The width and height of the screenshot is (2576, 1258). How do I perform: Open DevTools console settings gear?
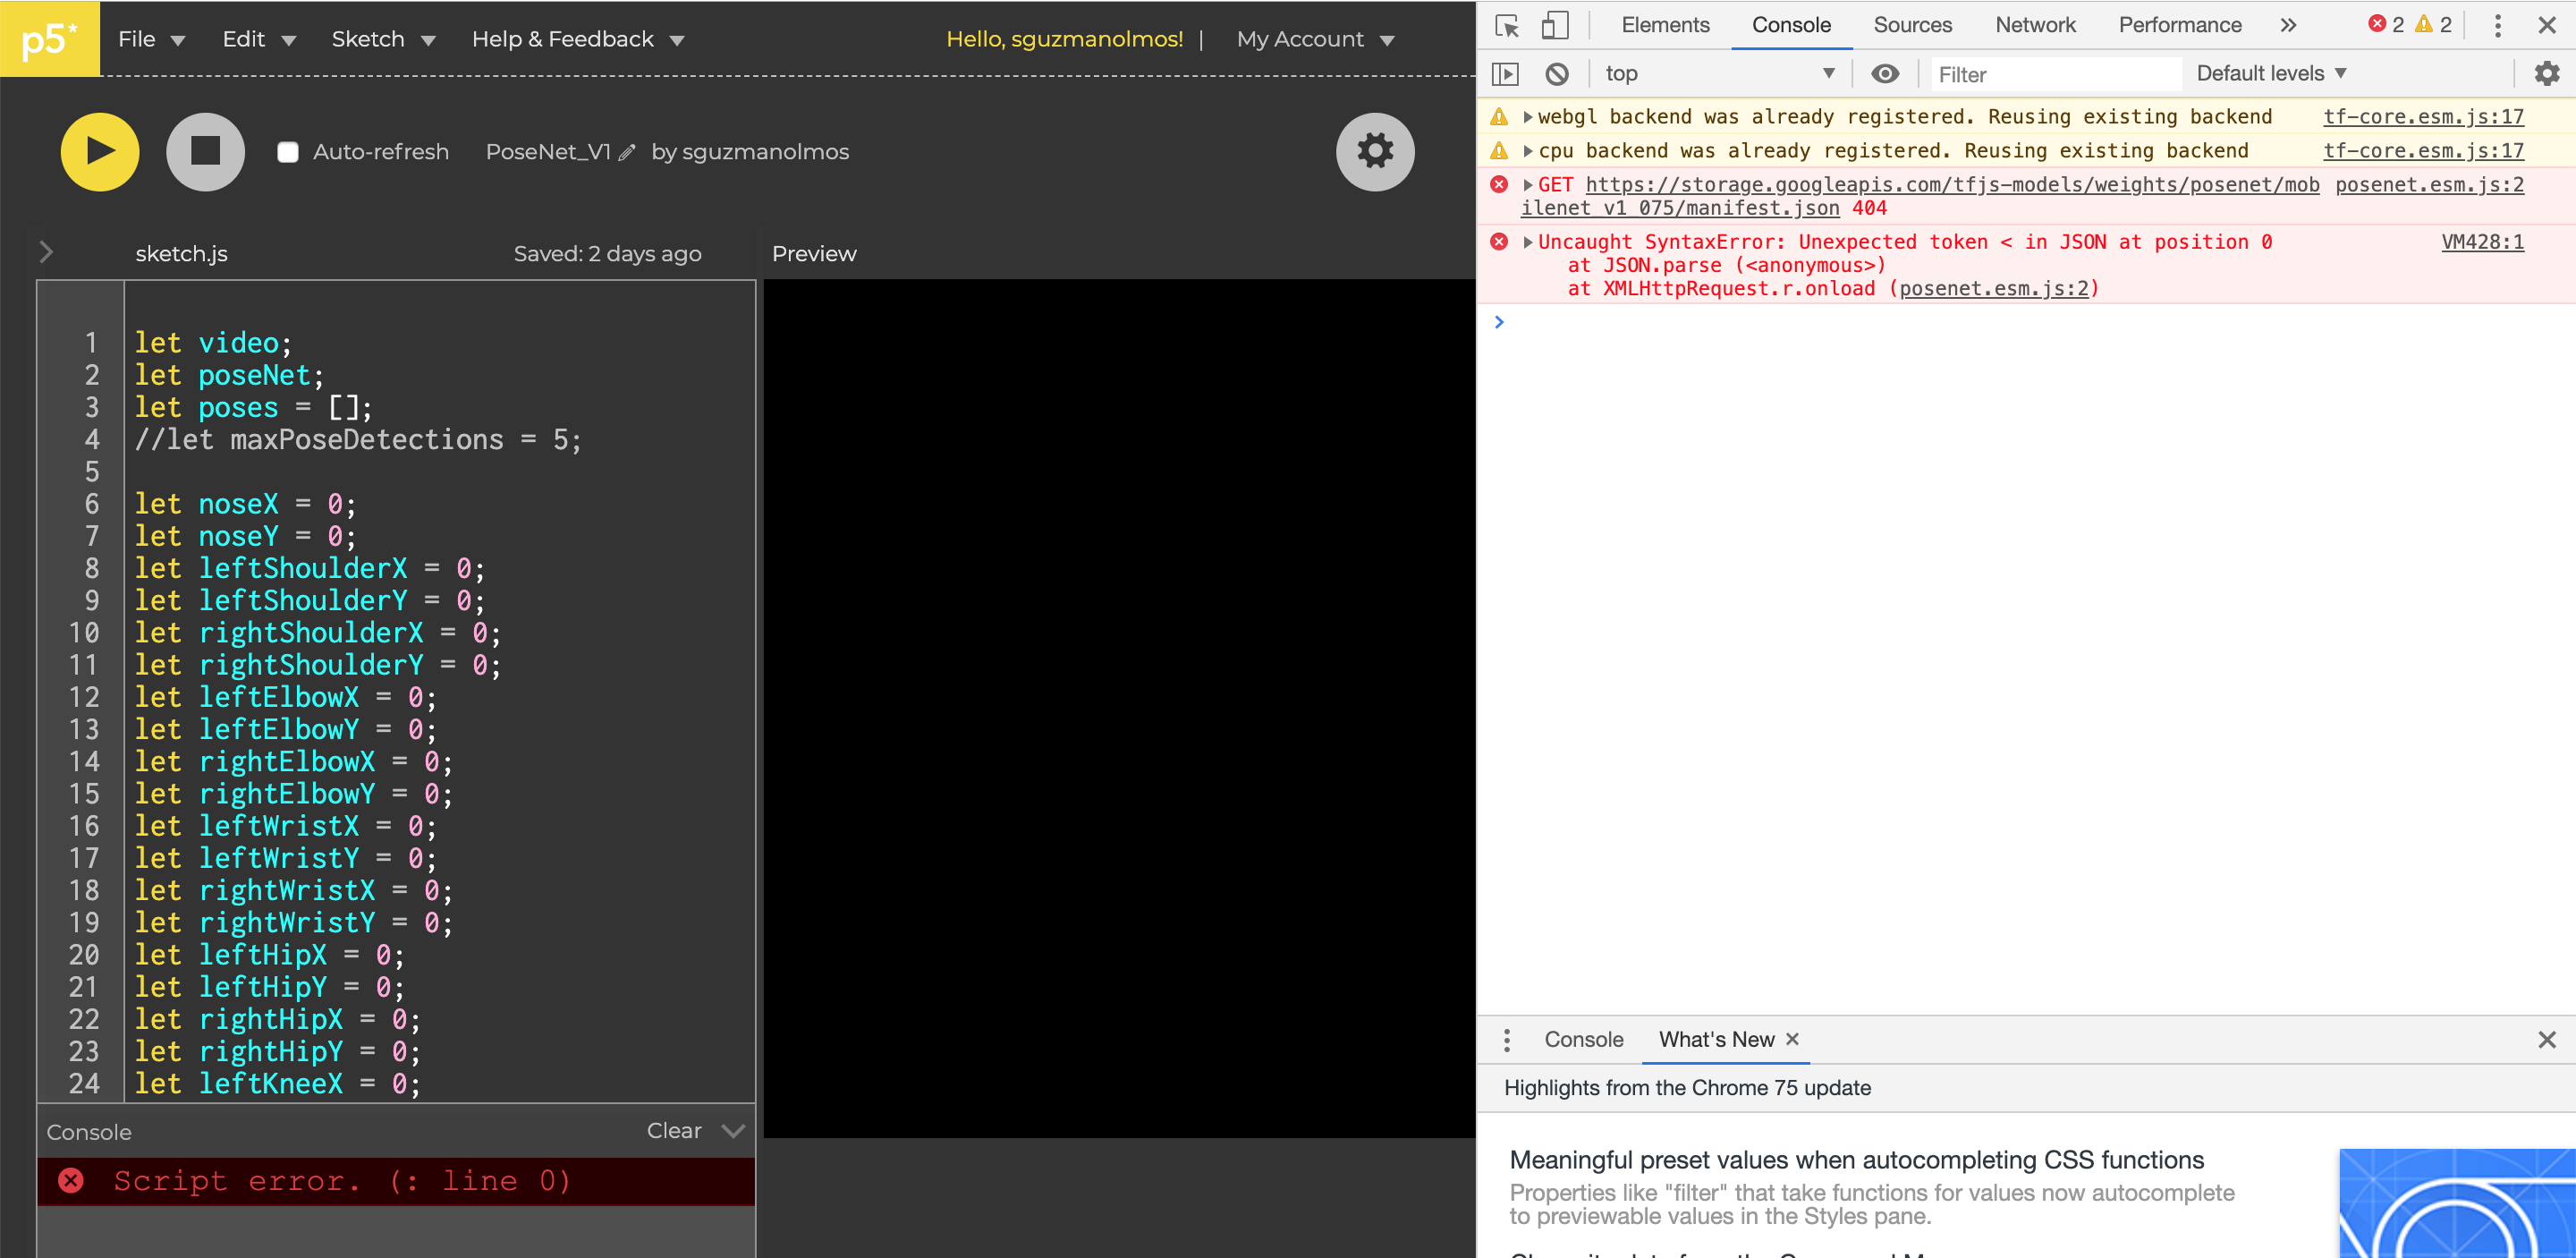2546,74
